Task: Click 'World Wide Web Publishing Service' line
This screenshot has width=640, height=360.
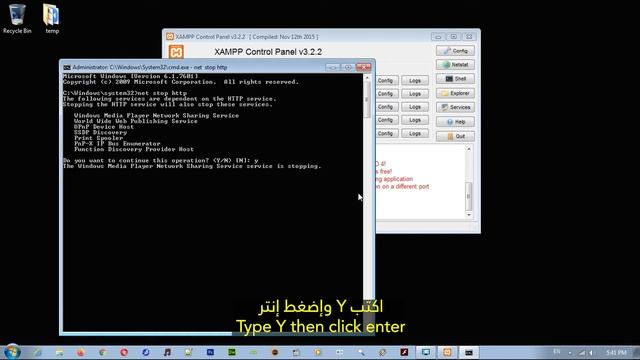Action: pos(136,121)
